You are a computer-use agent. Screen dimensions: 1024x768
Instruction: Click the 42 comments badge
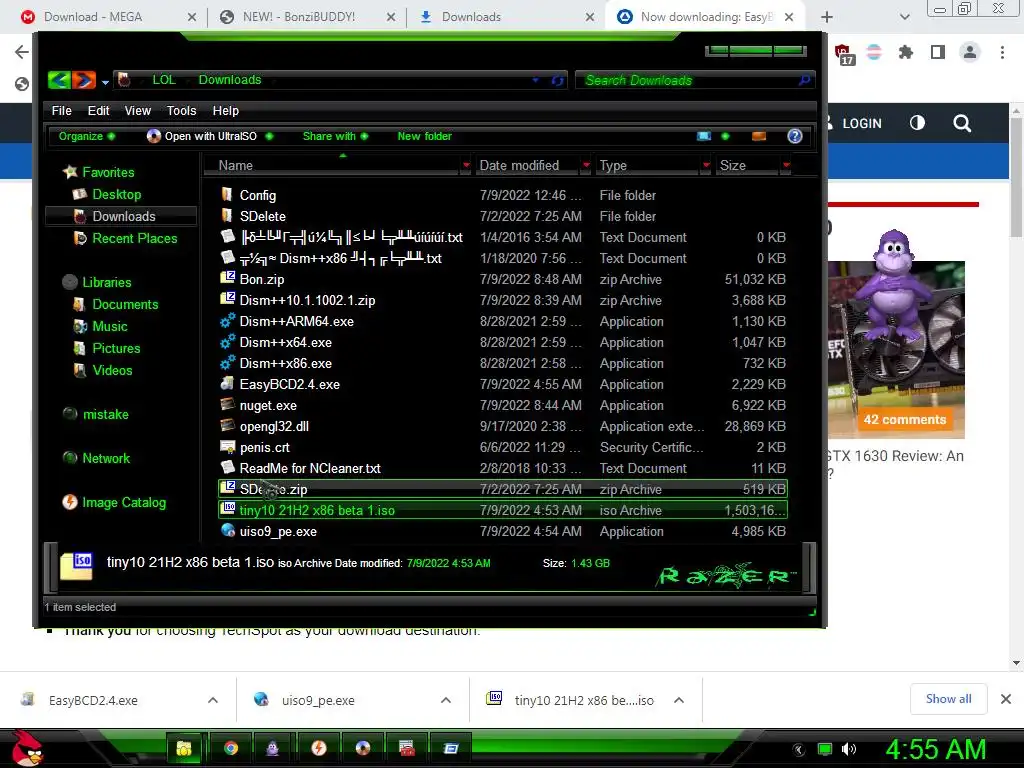904,420
